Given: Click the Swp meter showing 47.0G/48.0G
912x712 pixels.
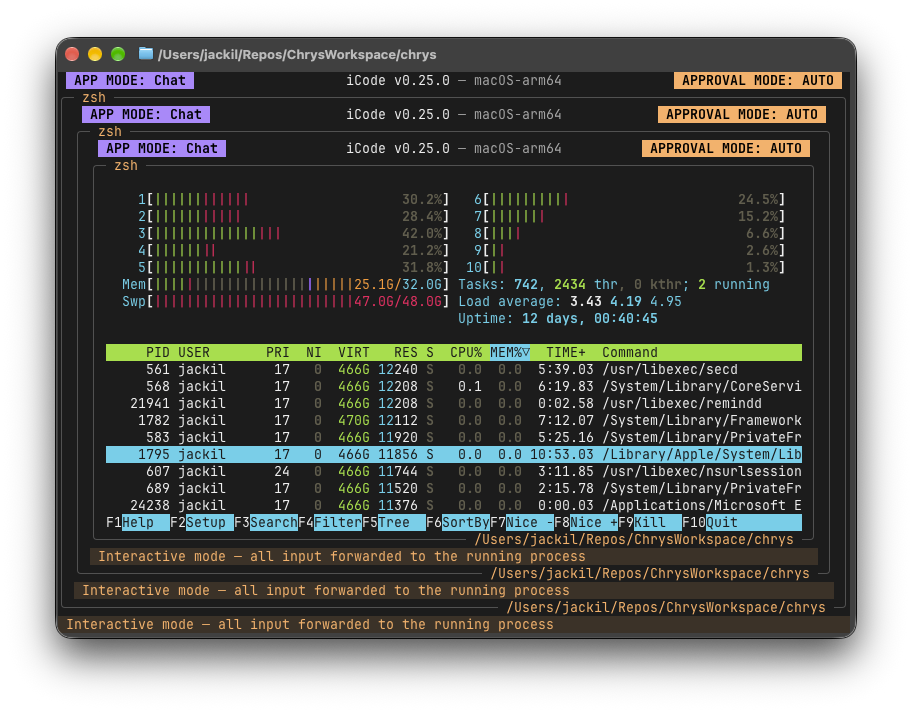Looking at the screenshot, I should click(x=285, y=301).
